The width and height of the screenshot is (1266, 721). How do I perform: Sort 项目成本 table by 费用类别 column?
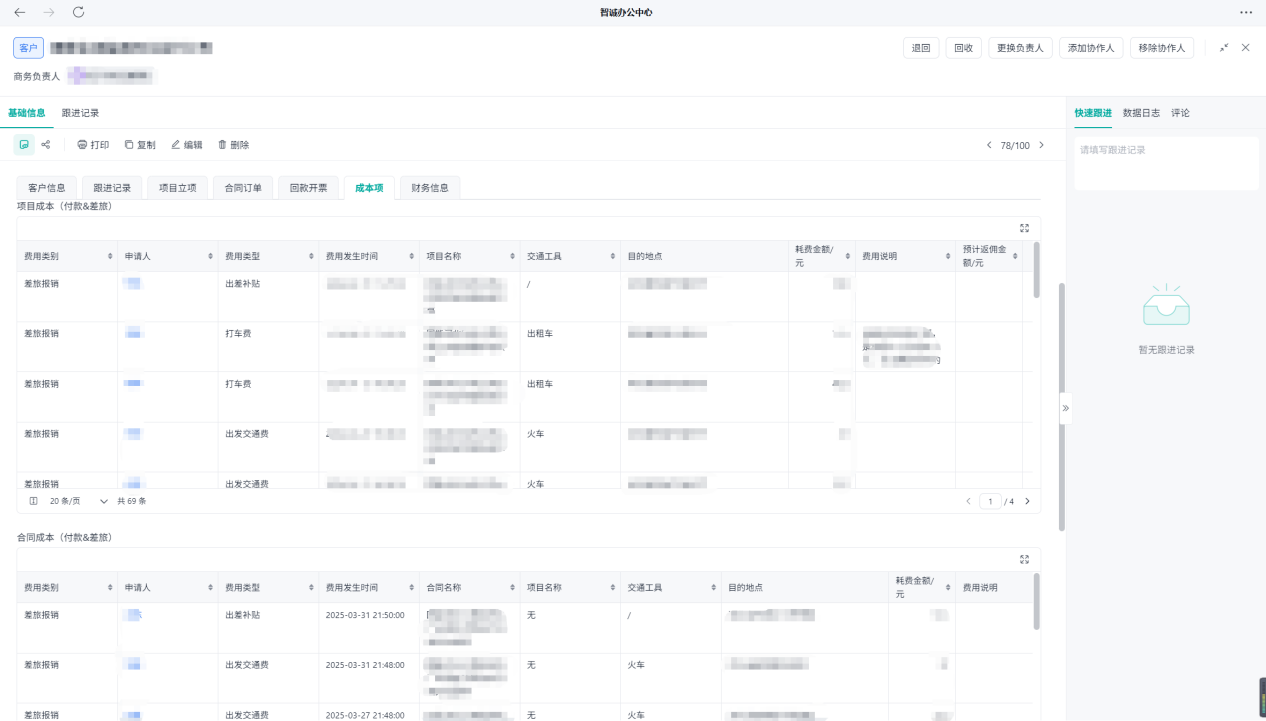click(x=110, y=256)
